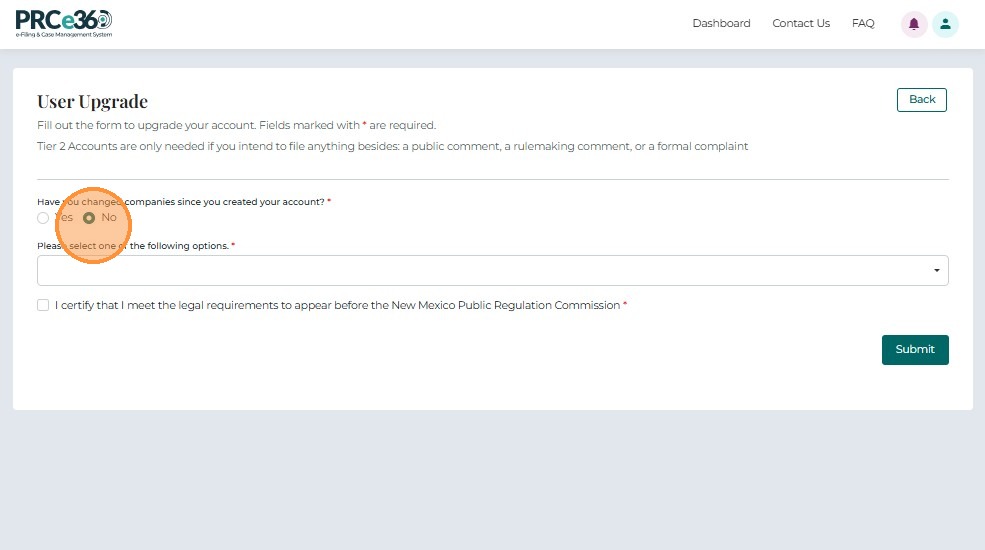Click the red asterisk after the certification text

(x=625, y=305)
